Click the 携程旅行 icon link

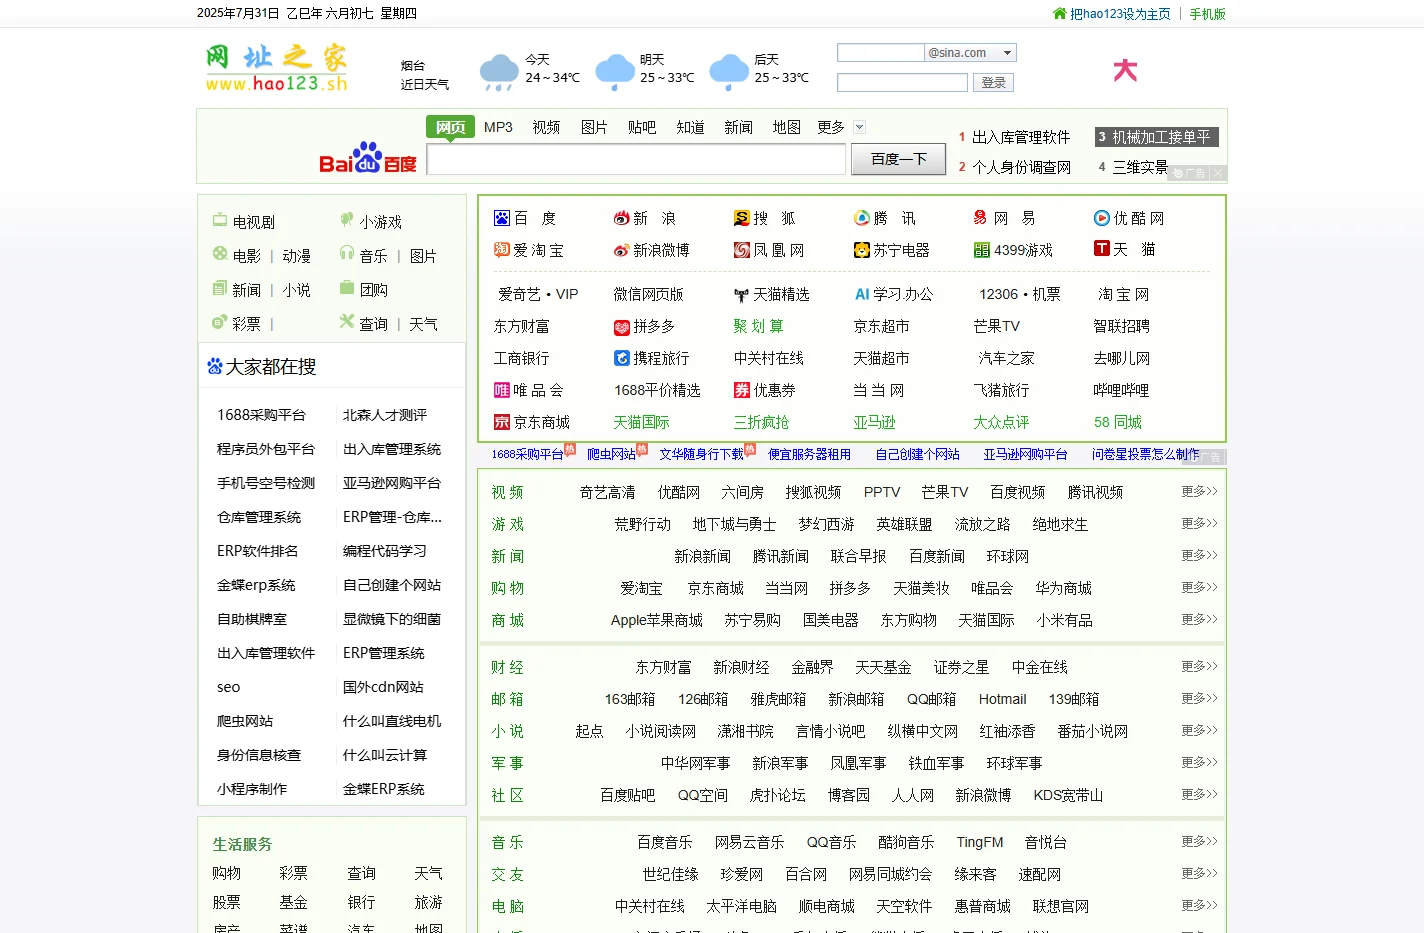622,358
